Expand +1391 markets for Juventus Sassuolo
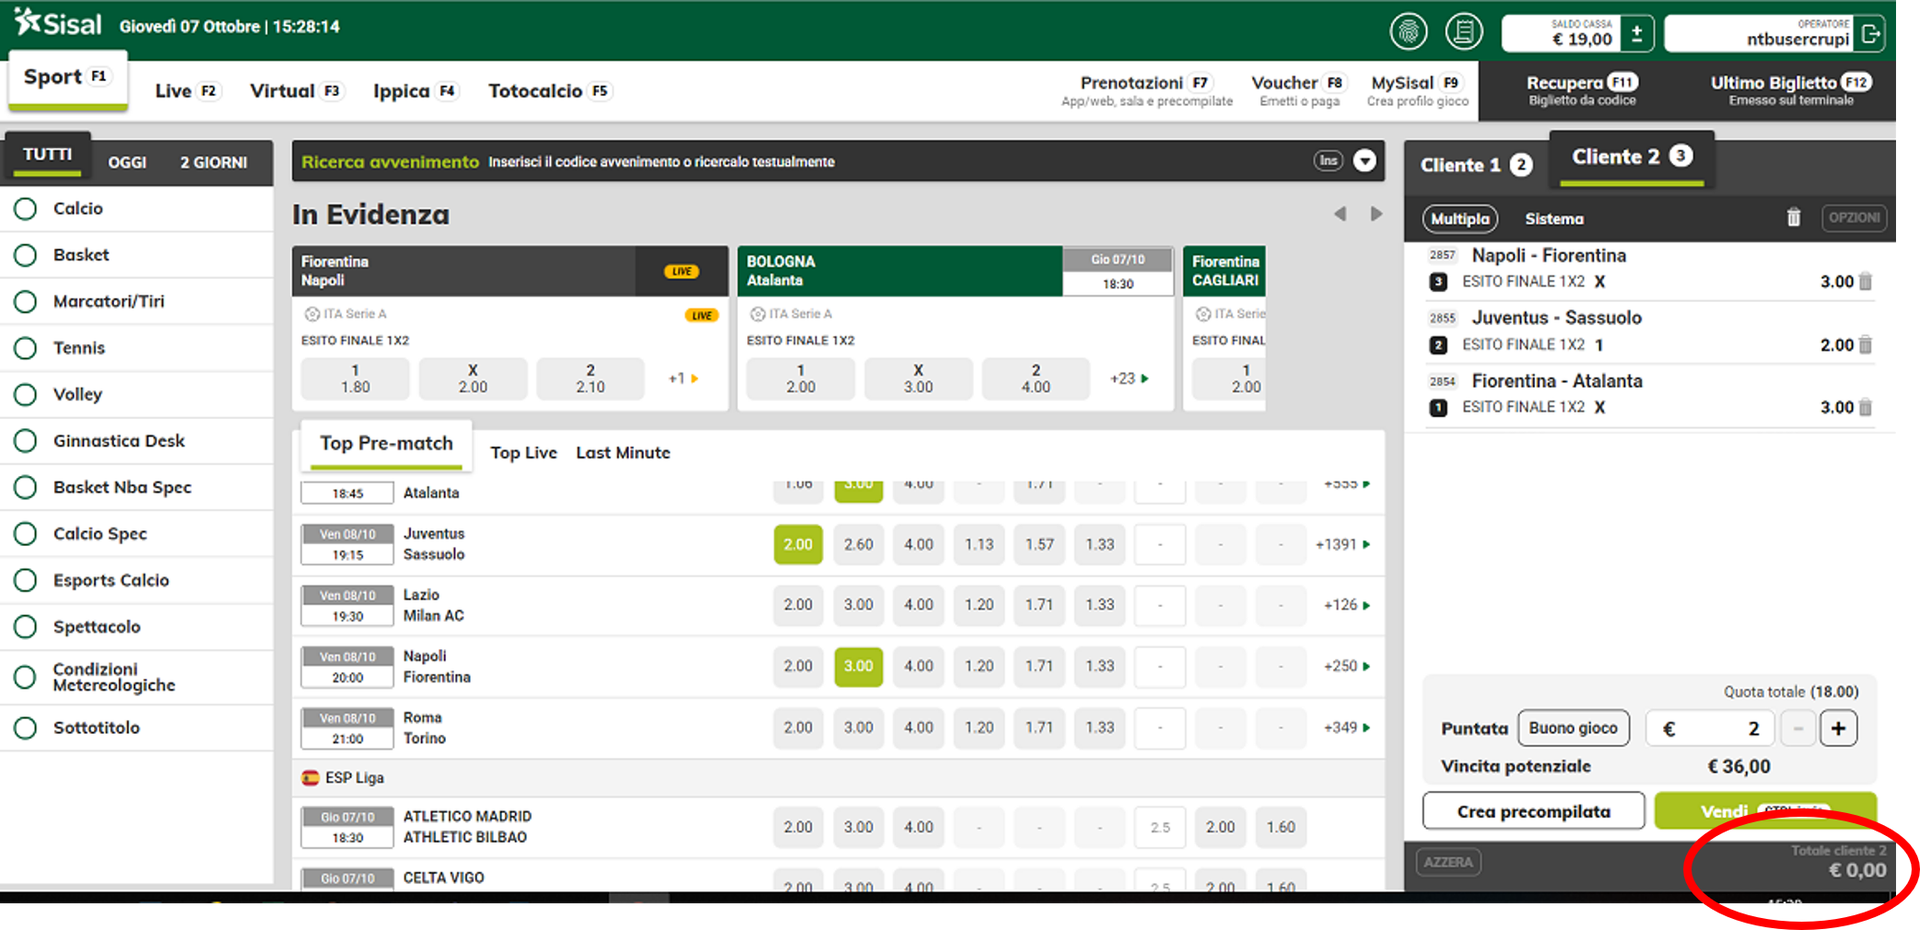The height and width of the screenshot is (930, 1920). (1343, 544)
